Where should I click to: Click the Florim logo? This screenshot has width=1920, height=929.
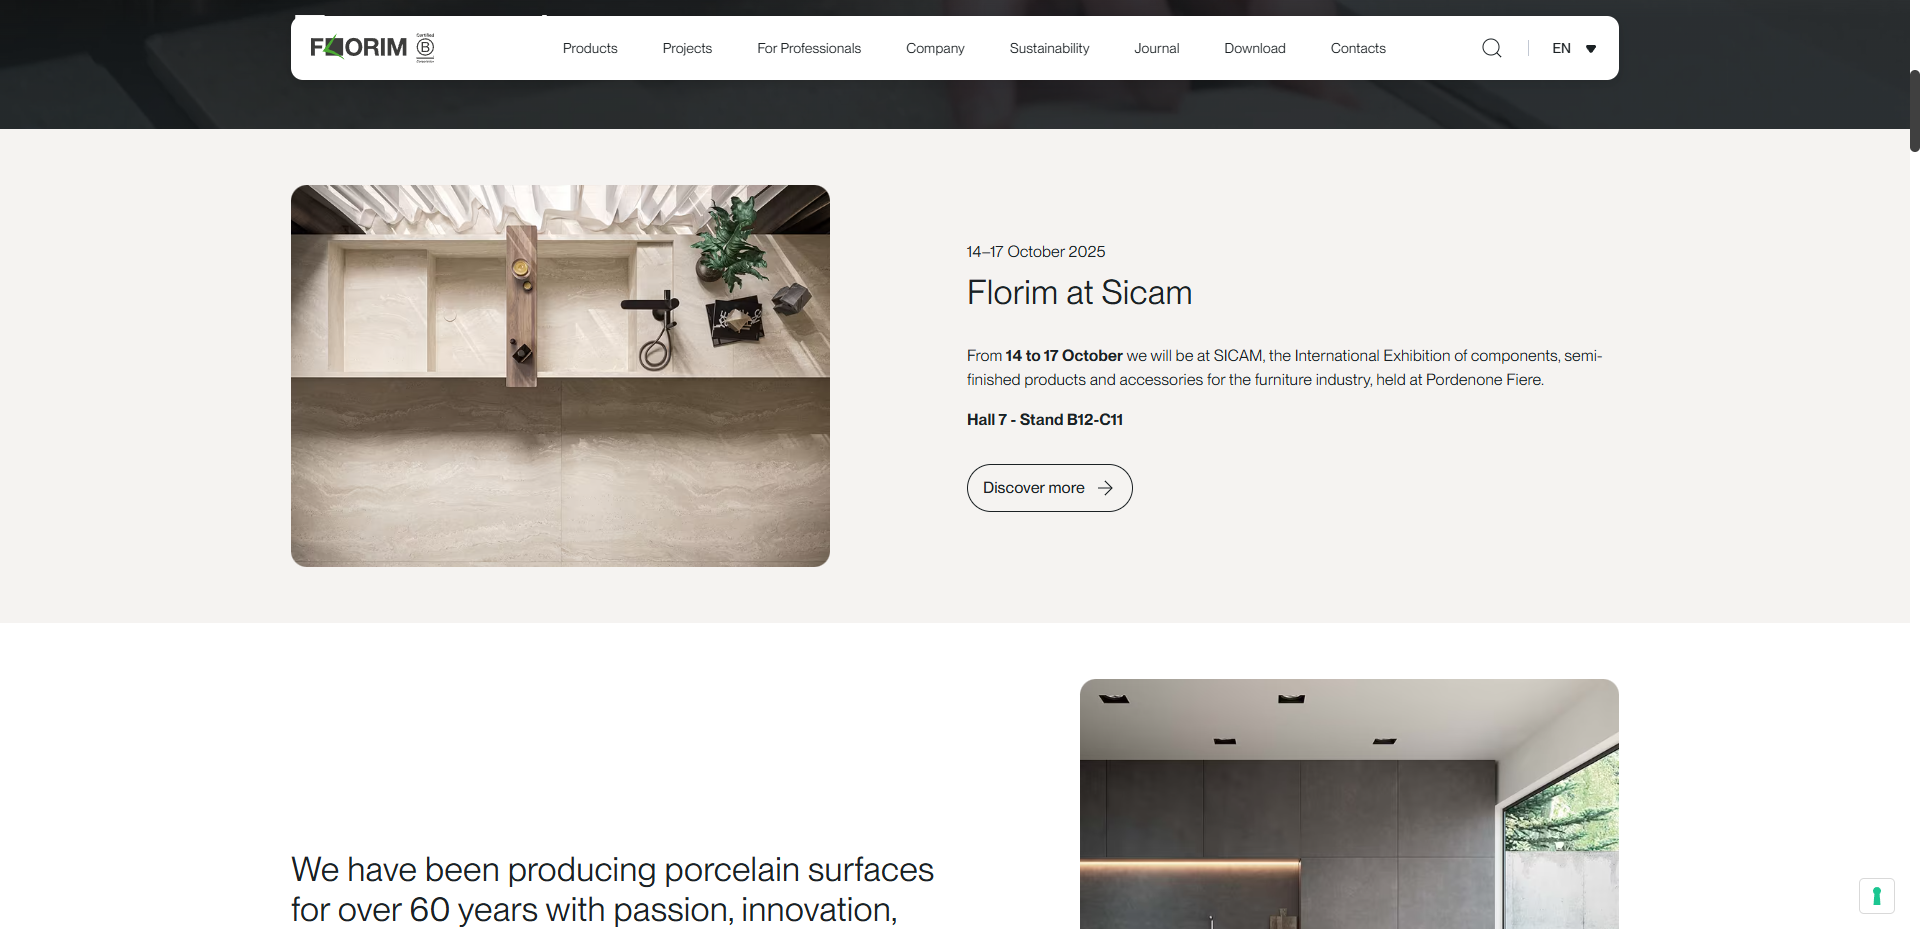pos(358,47)
